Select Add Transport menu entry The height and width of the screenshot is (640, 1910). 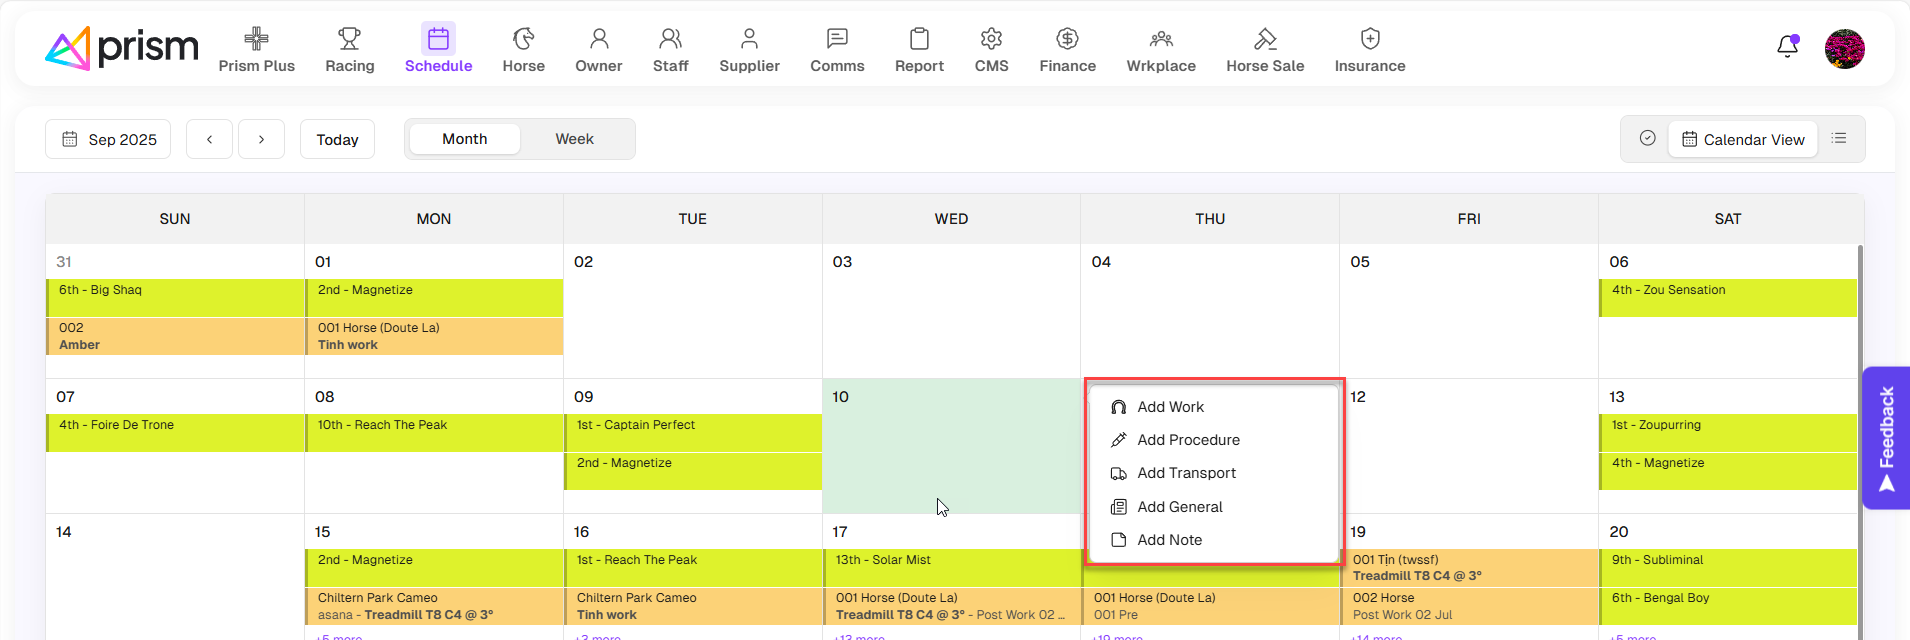click(1186, 473)
